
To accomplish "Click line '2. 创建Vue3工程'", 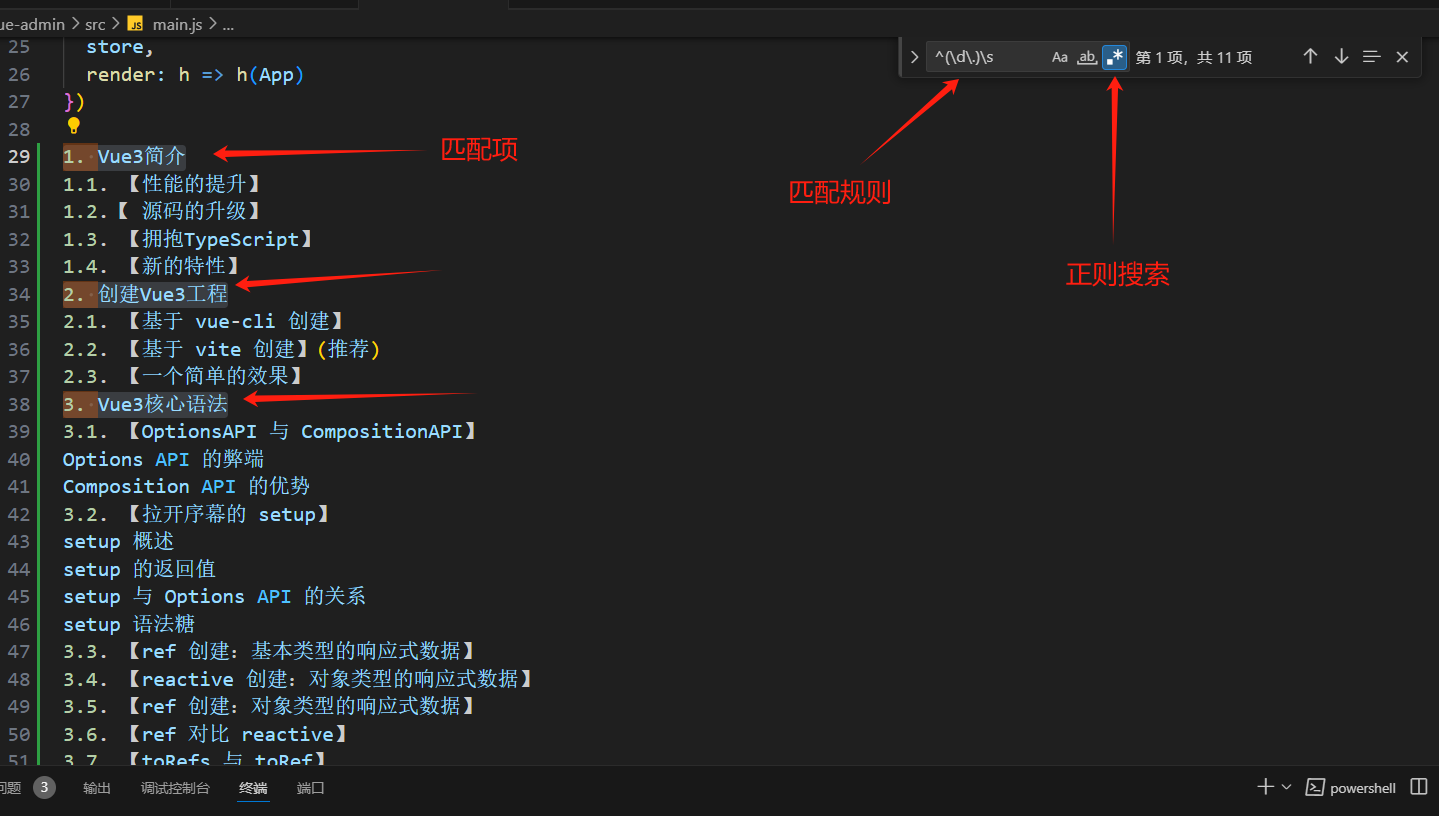I will pyautogui.click(x=145, y=294).
